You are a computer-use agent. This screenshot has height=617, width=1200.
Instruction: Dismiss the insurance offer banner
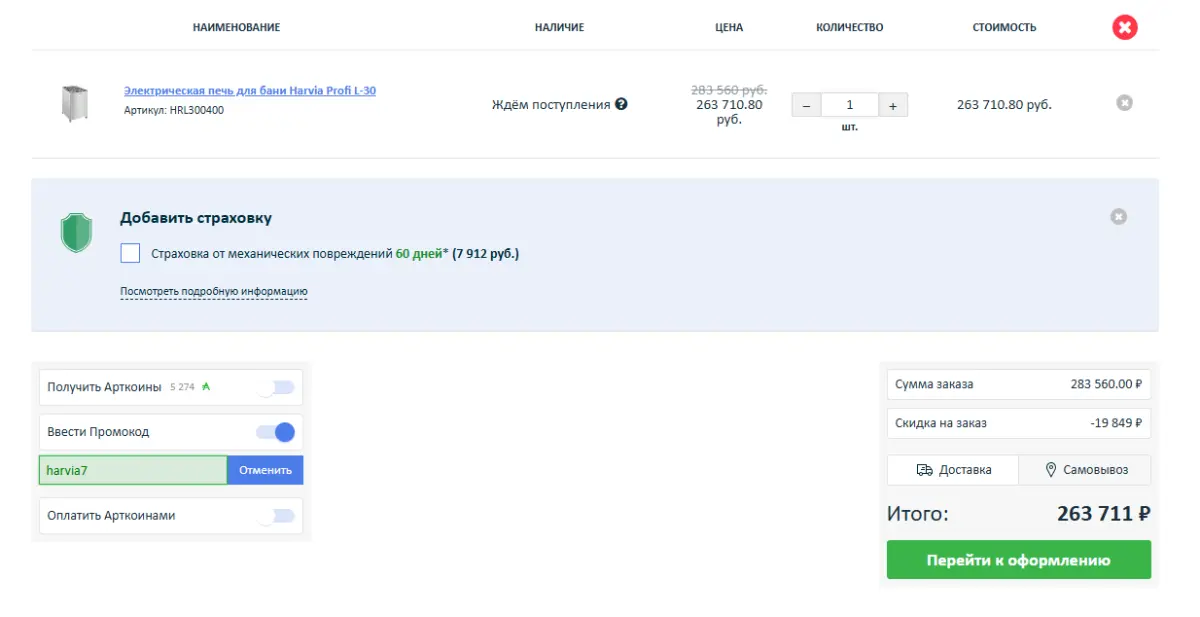coord(1119,217)
